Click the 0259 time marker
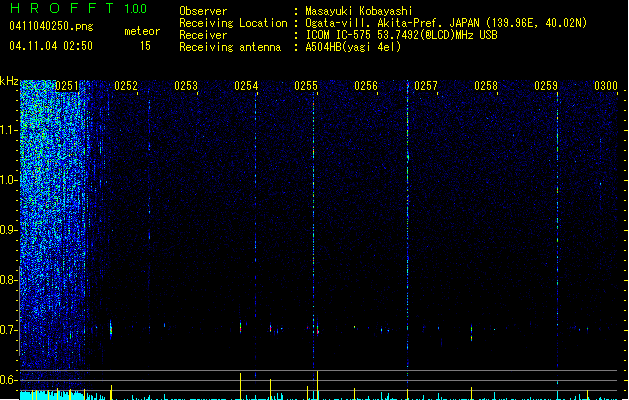This screenshot has width=629, height=400. tap(546, 86)
